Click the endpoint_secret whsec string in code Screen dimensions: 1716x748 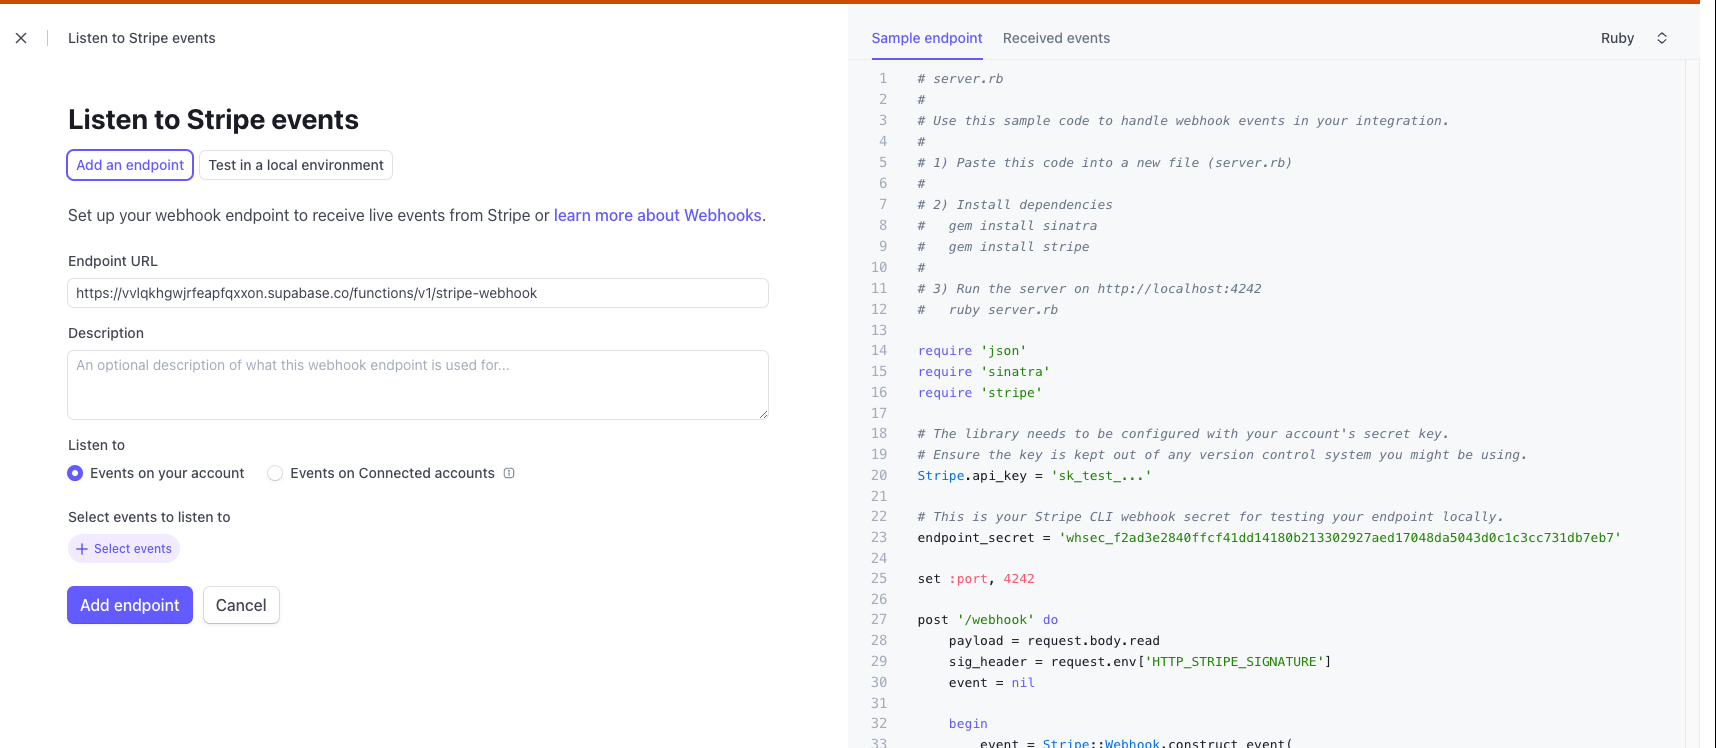coord(1340,538)
